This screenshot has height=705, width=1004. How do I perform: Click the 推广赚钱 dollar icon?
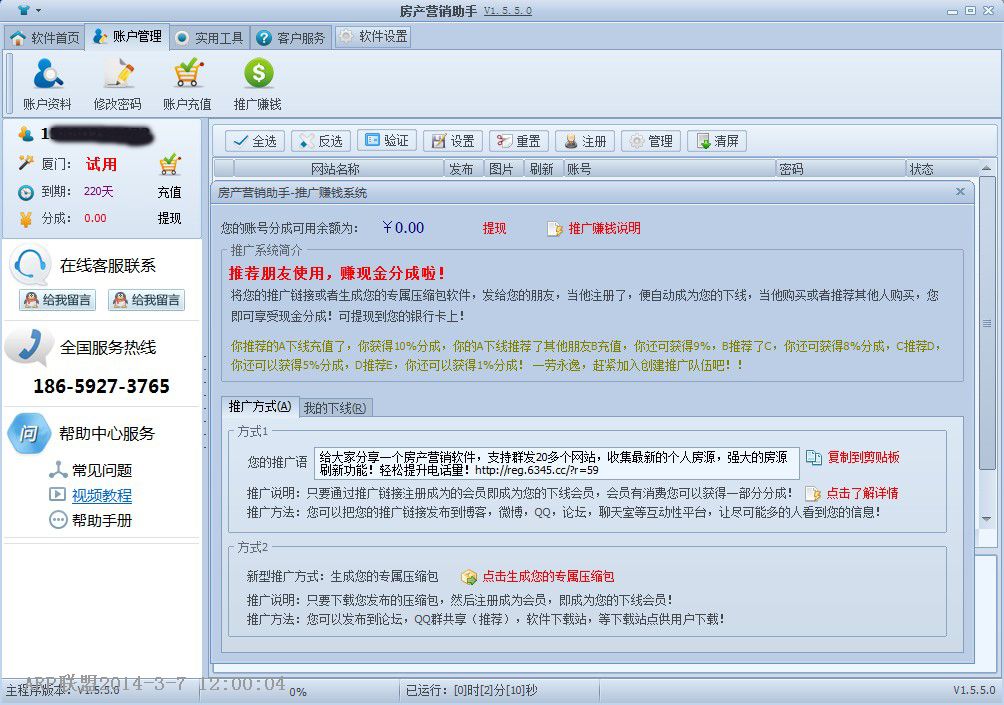coord(258,75)
